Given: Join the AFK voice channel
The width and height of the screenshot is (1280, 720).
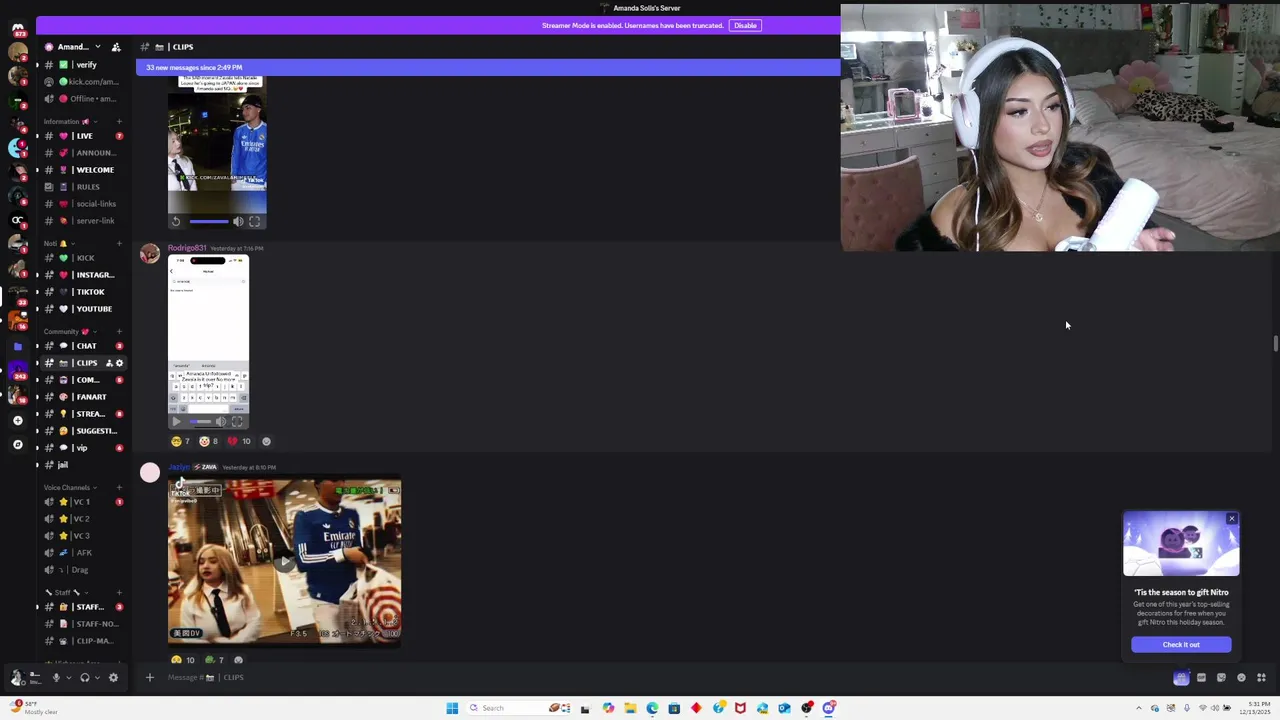Looking at the screenshot, I should coord(82,553).
